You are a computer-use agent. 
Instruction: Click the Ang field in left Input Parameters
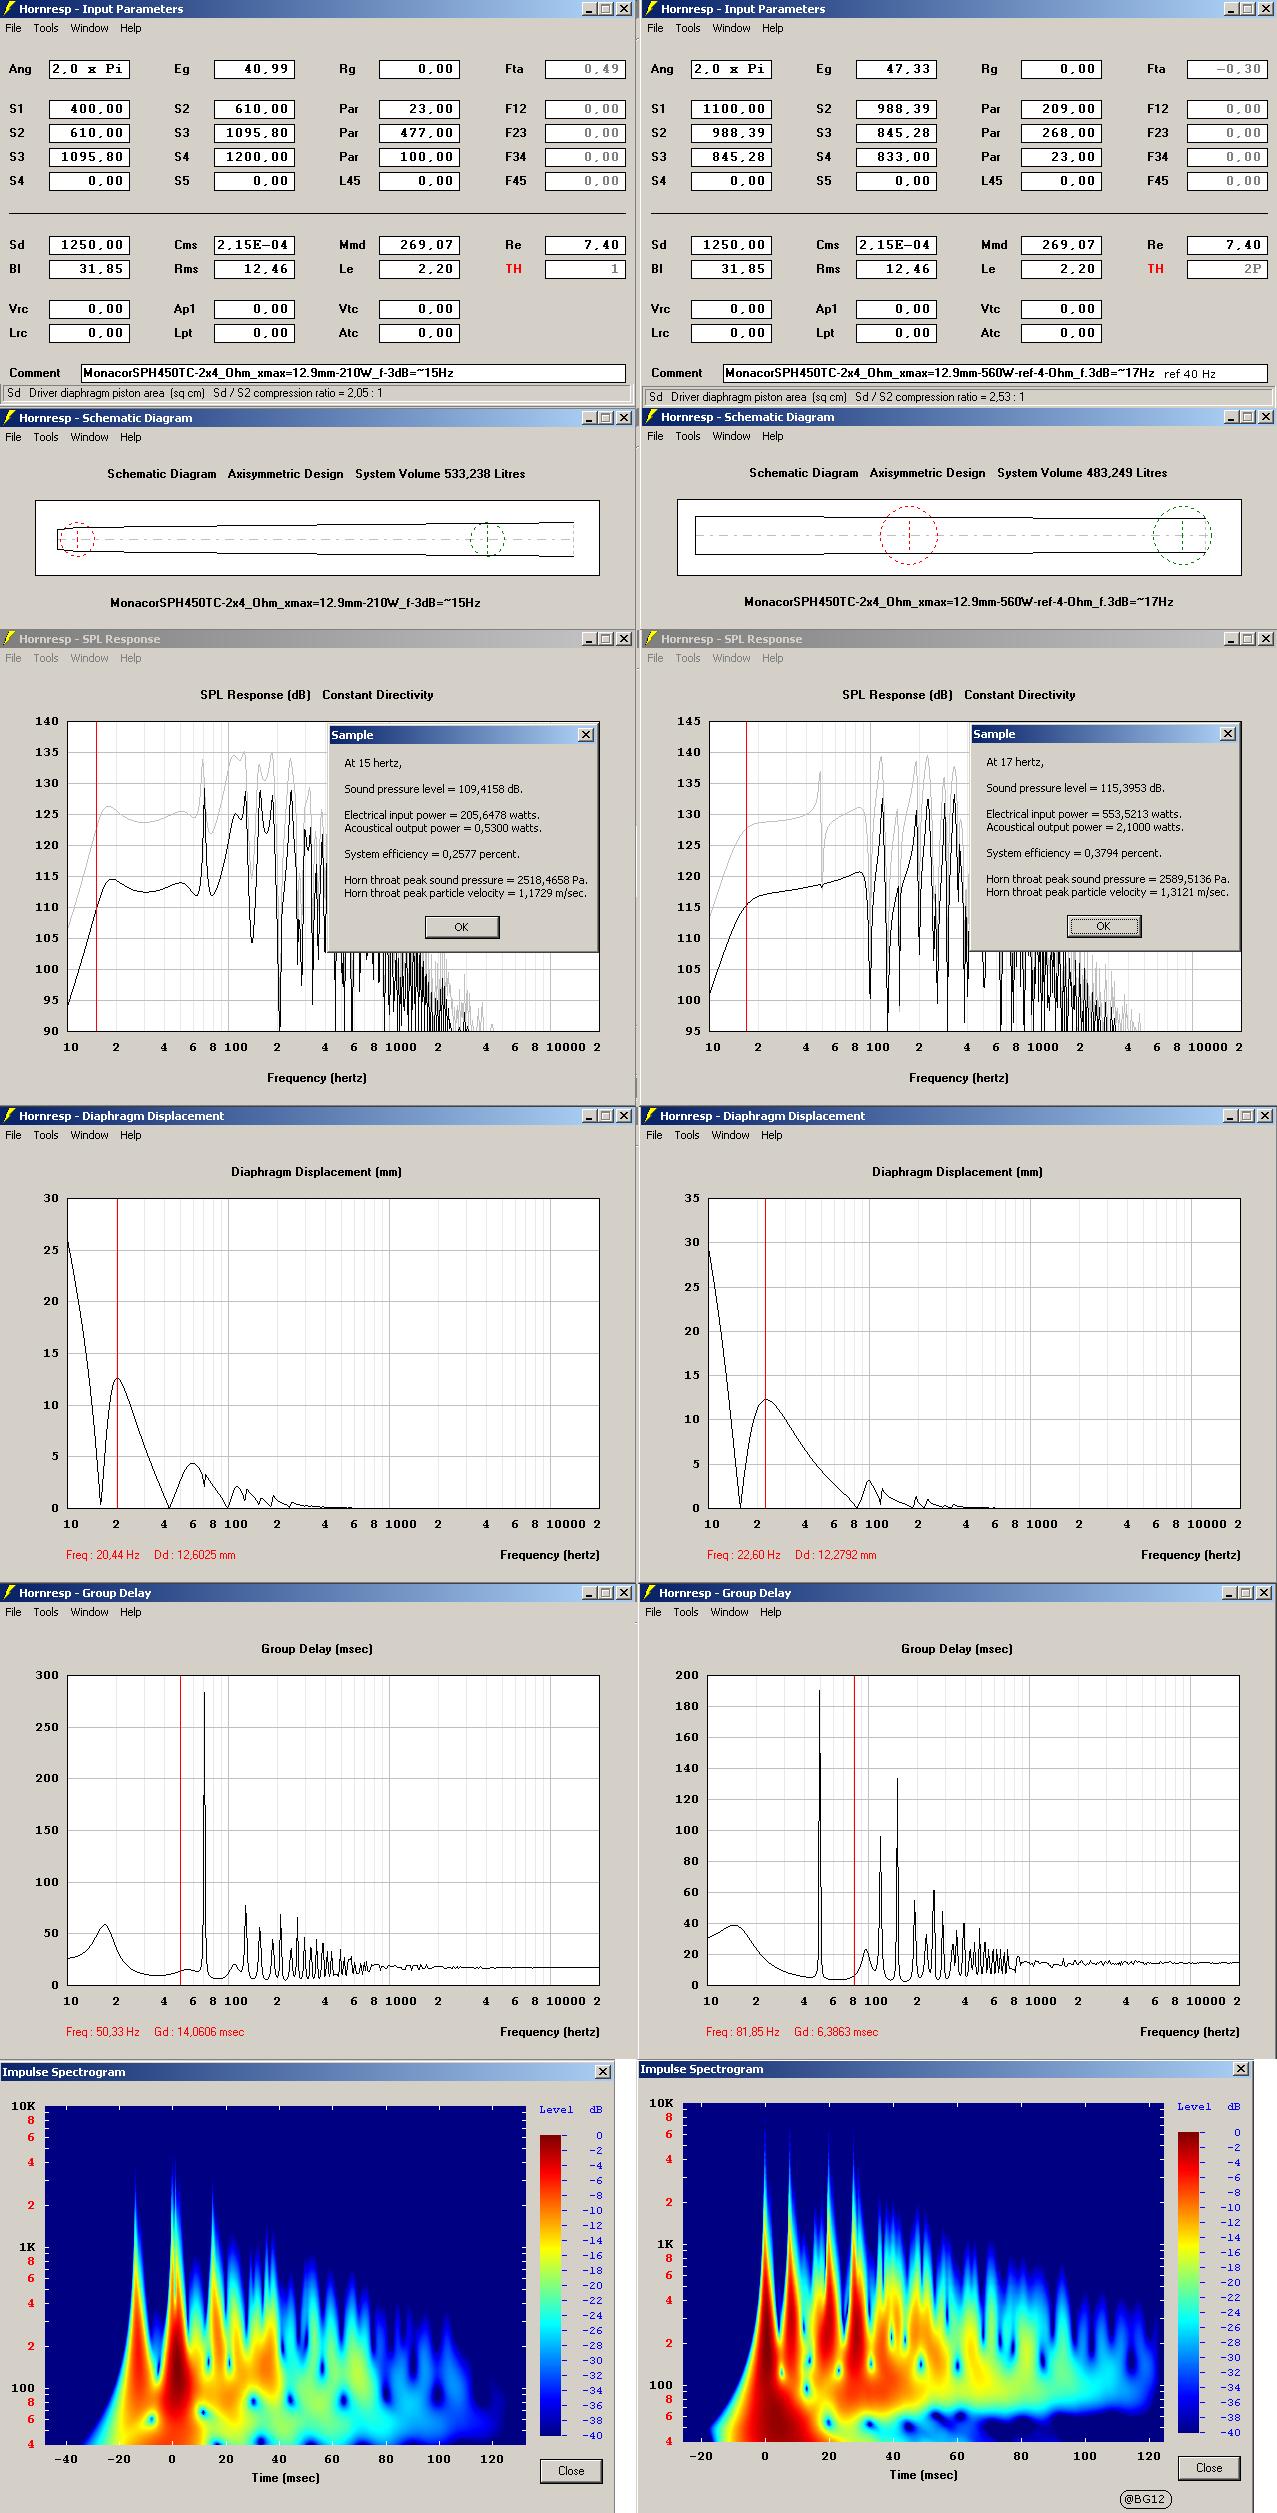coord(89,69)
